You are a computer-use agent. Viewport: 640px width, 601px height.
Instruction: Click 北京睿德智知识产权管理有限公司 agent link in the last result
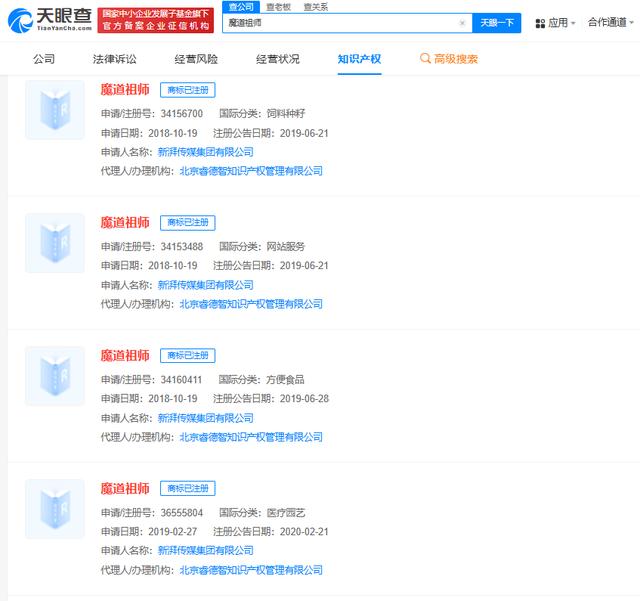pyautogui.click(x=251, y=570)
